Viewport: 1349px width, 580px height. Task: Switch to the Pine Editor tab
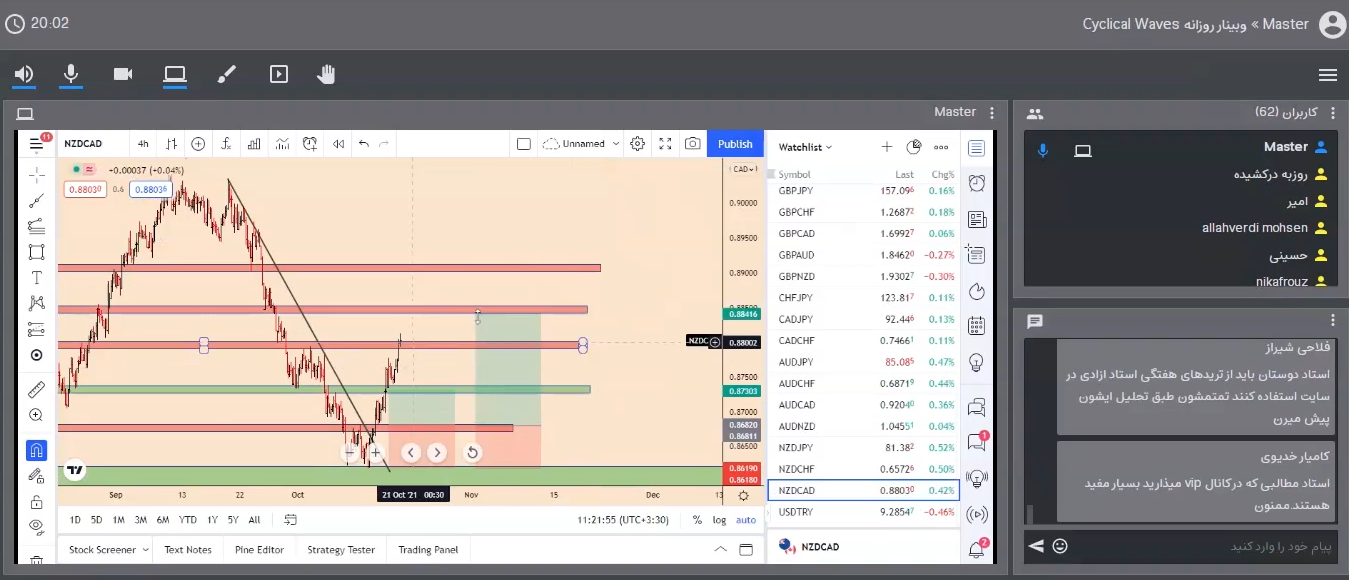click(259, 549)
